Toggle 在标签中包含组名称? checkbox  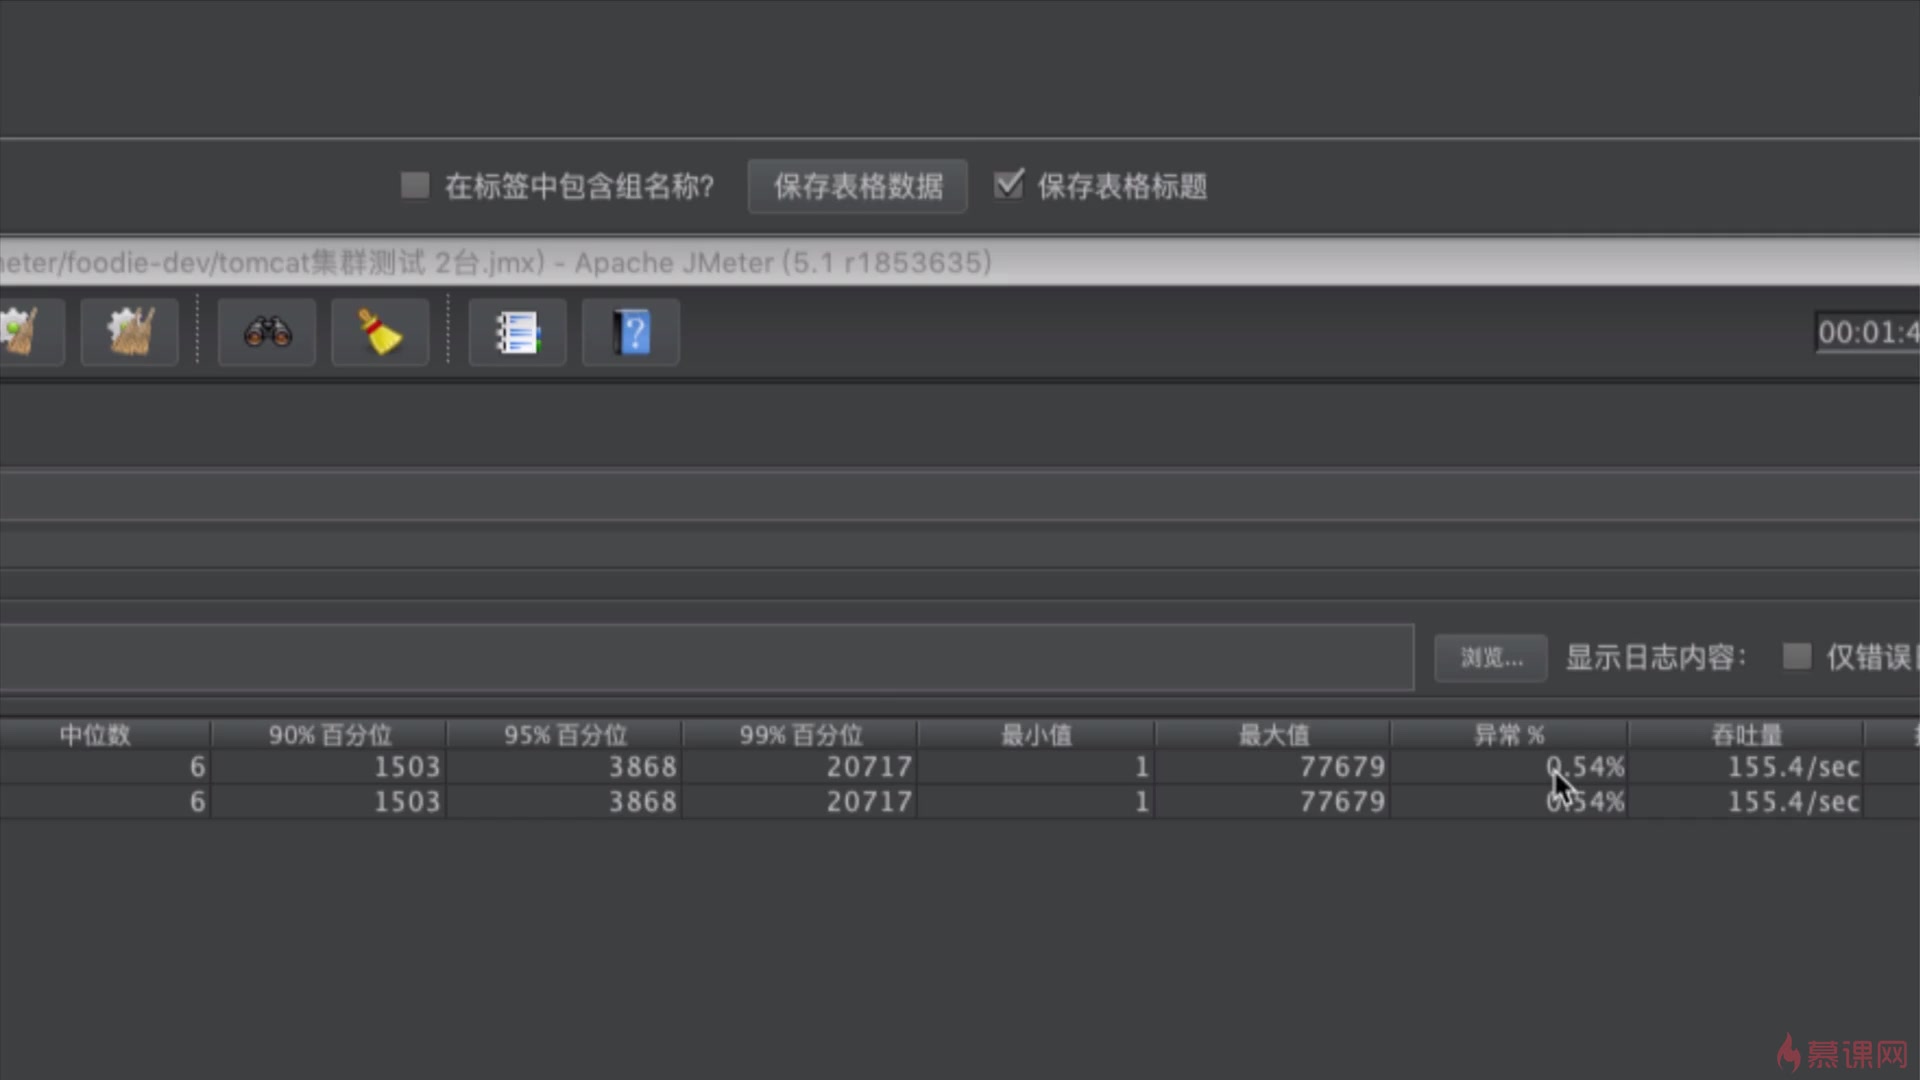pyautogui.click(x=415, y=185)
